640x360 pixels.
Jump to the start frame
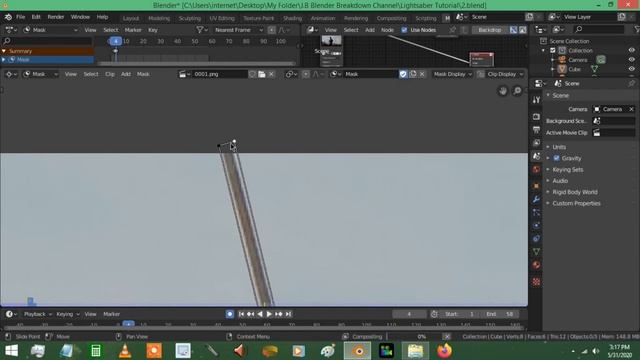coord(241,314)
